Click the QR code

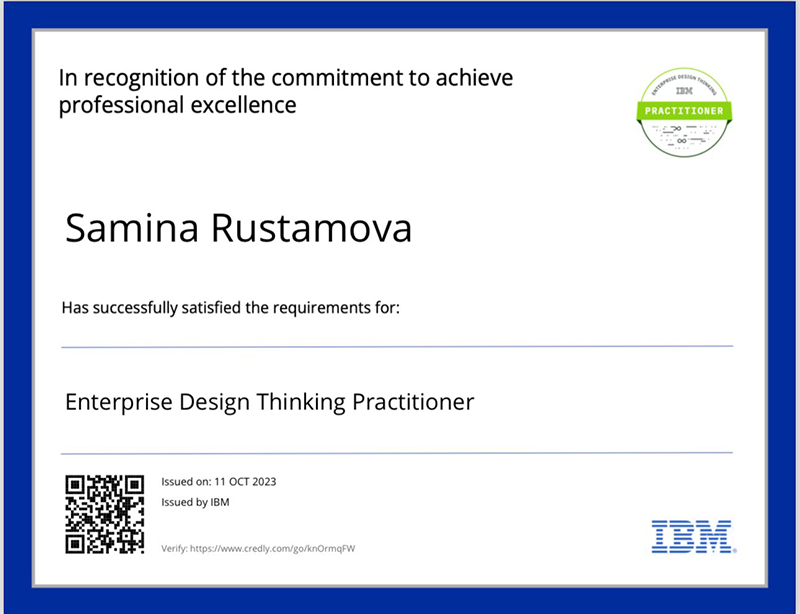click(x=105, y=514)
